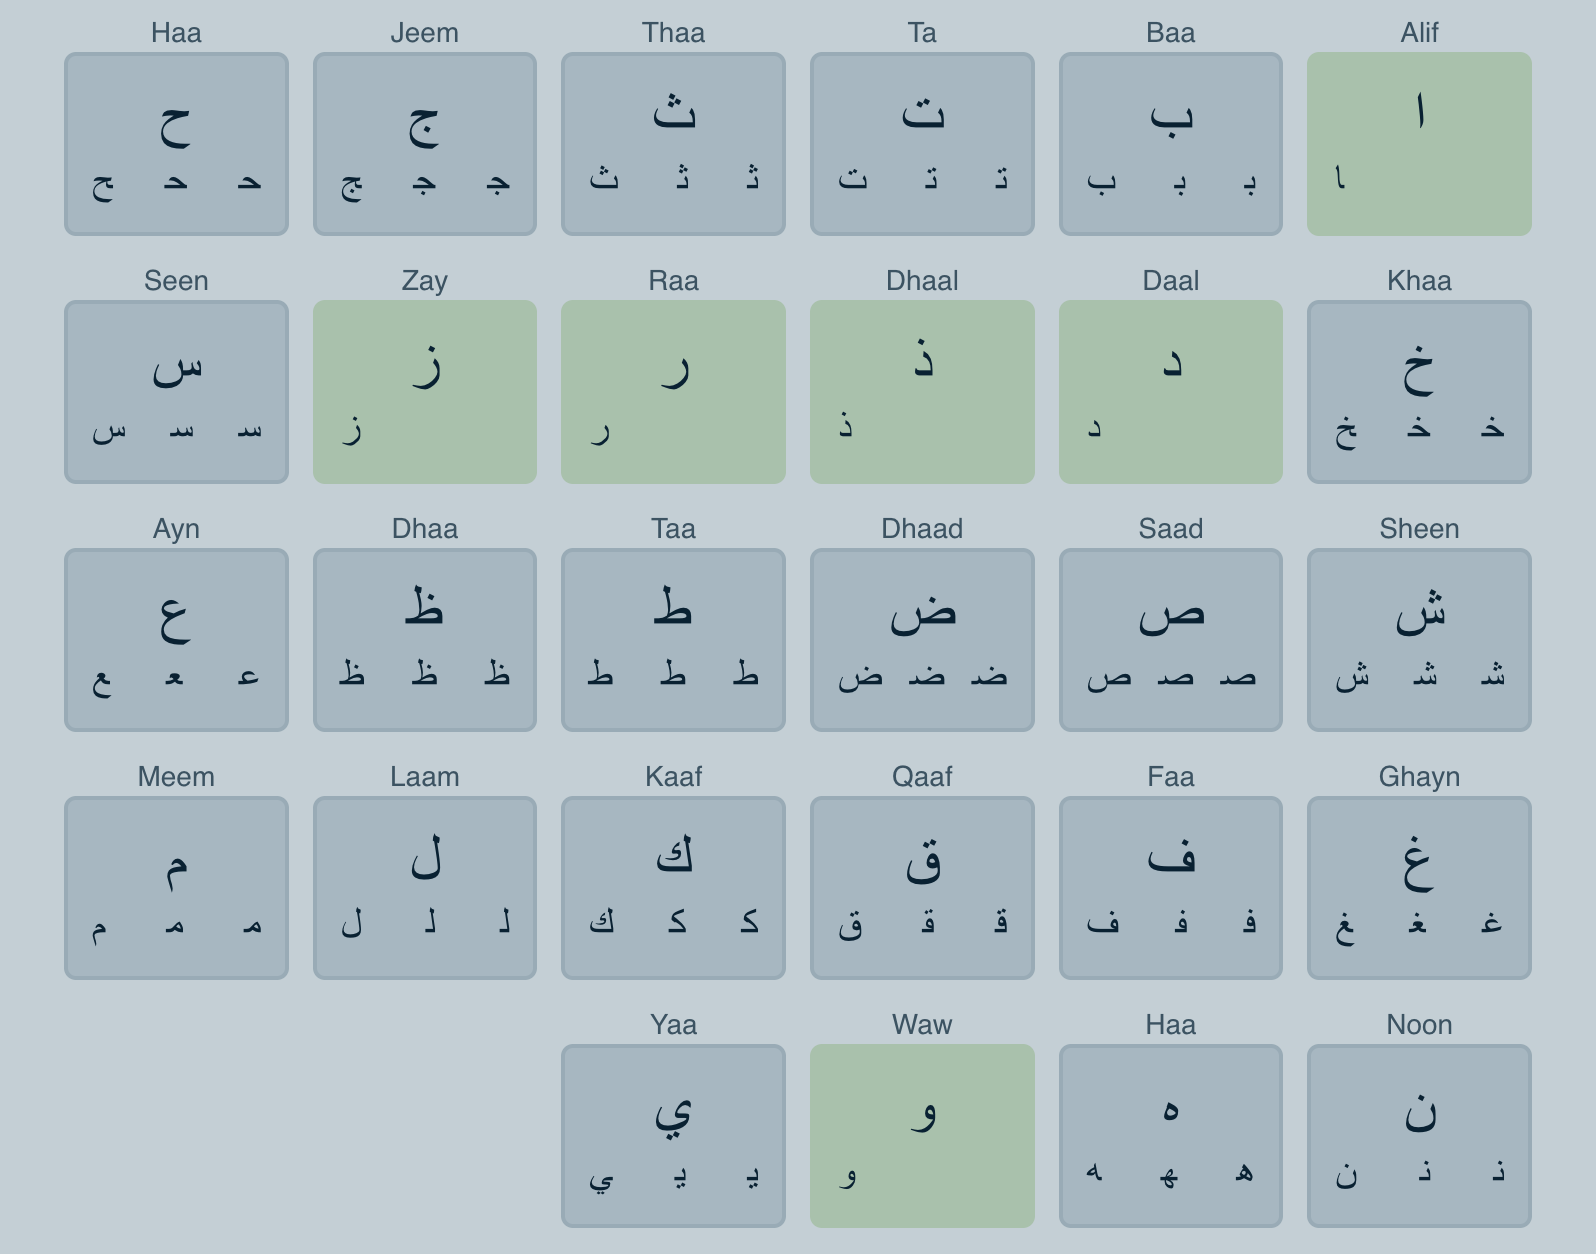Select the Dhaad letter card

pos(921,640)
